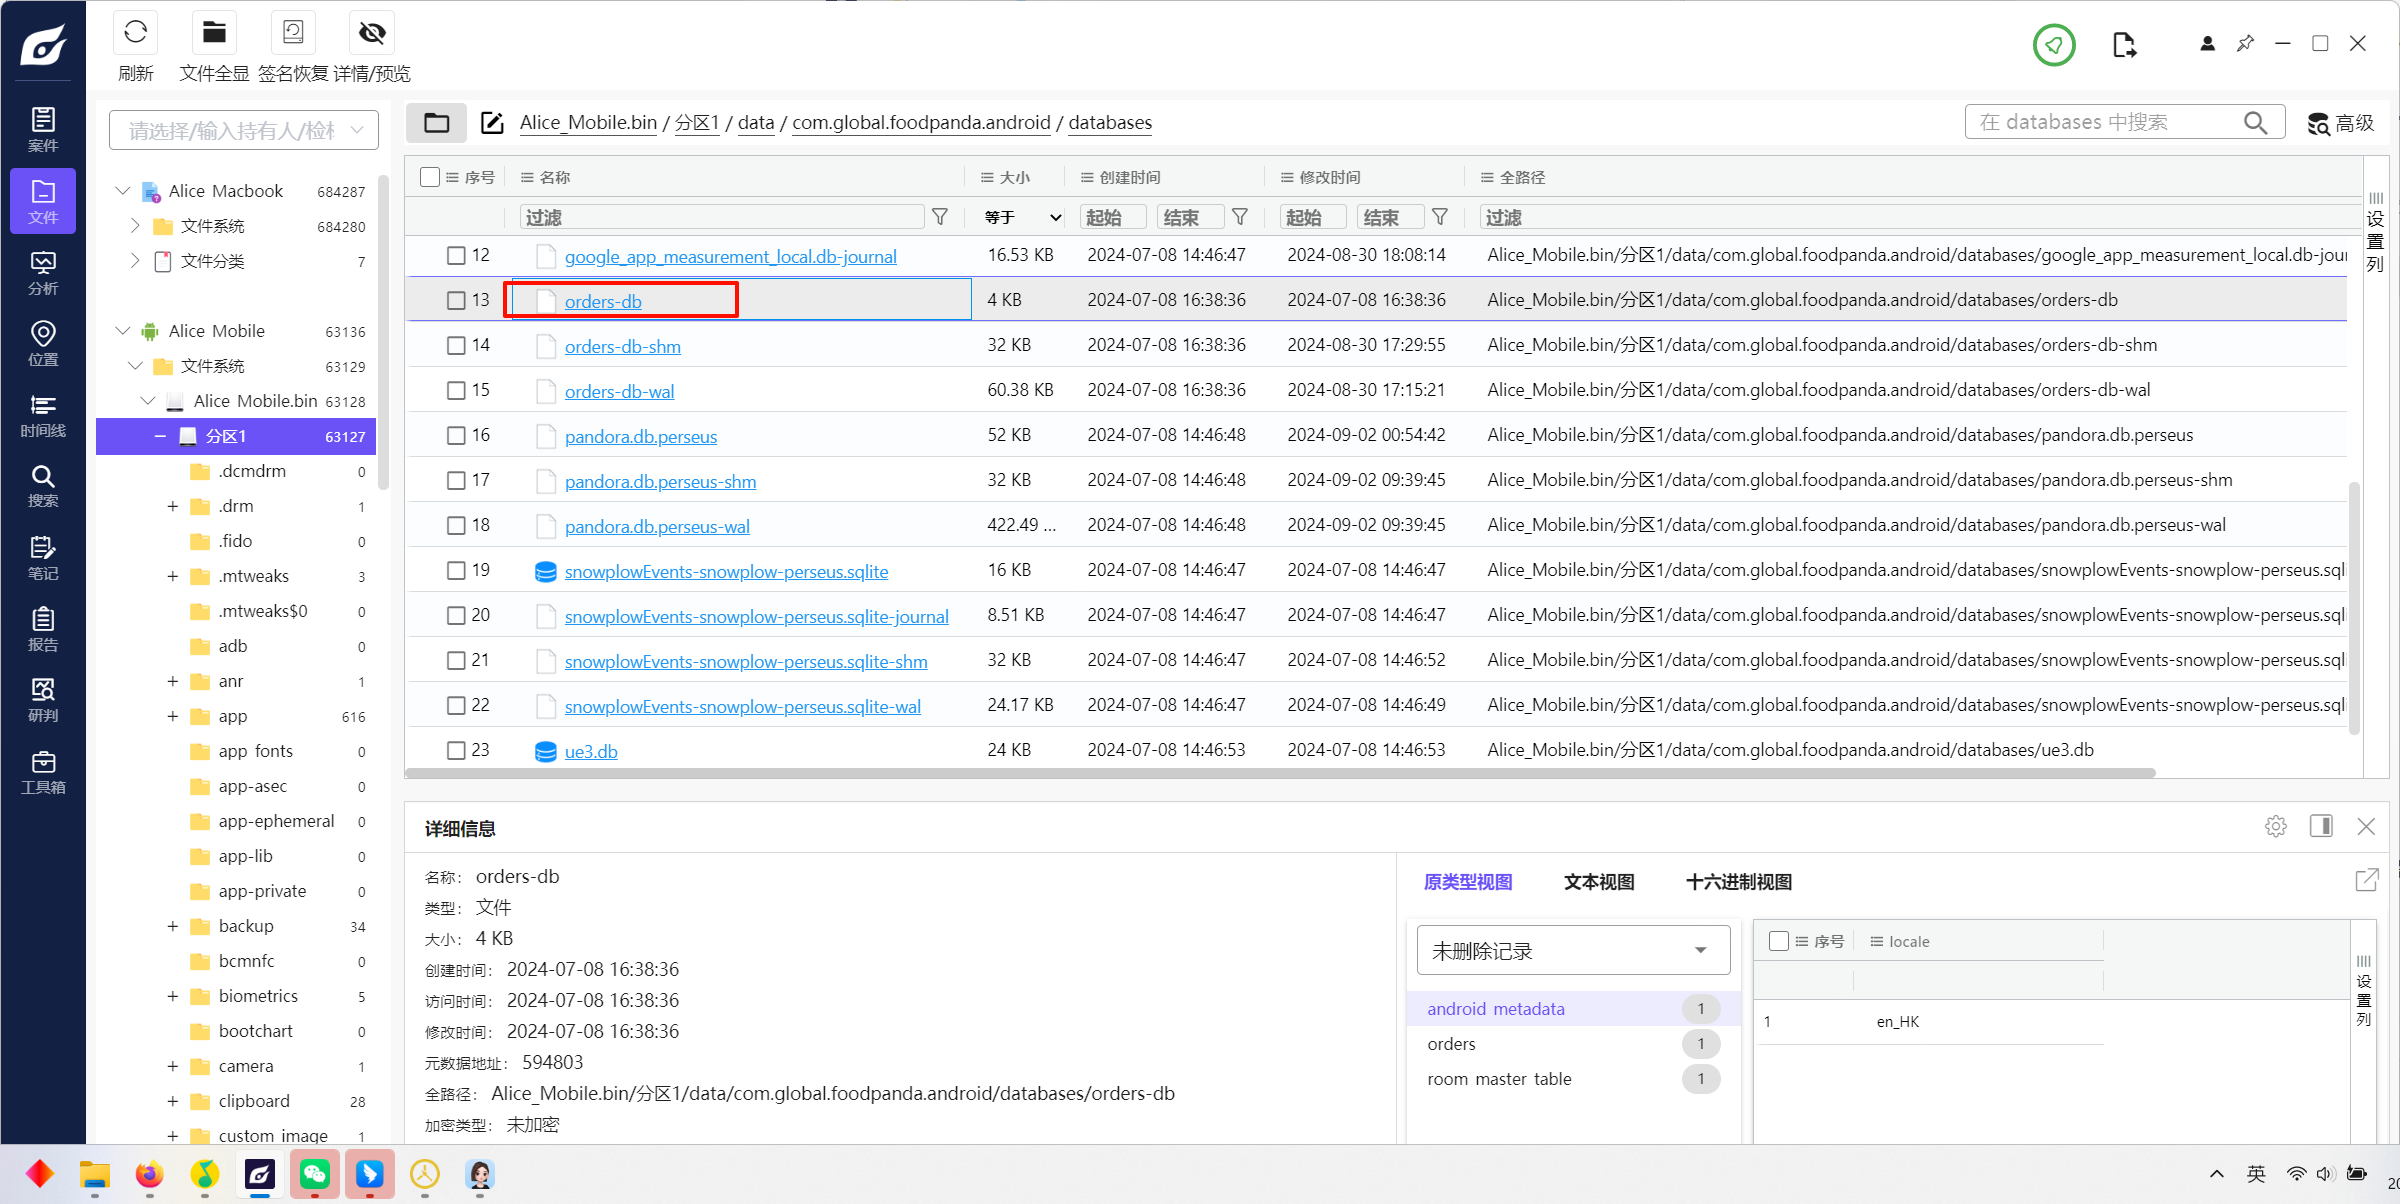Expand the backup folder in the tree
The width and height of the screenshot is (2400, 1204).
coord(172,926)
